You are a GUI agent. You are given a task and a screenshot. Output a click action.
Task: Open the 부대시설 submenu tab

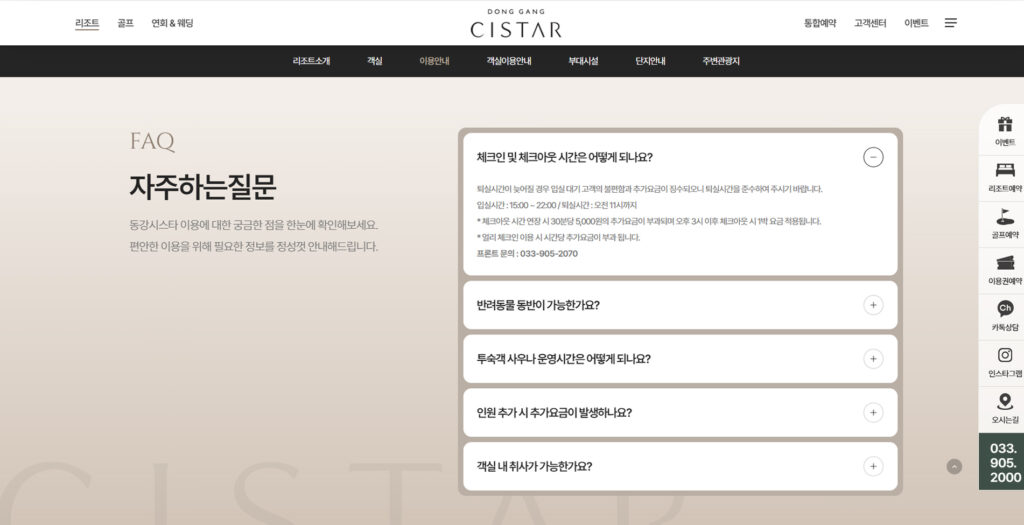tap(583, 61)
